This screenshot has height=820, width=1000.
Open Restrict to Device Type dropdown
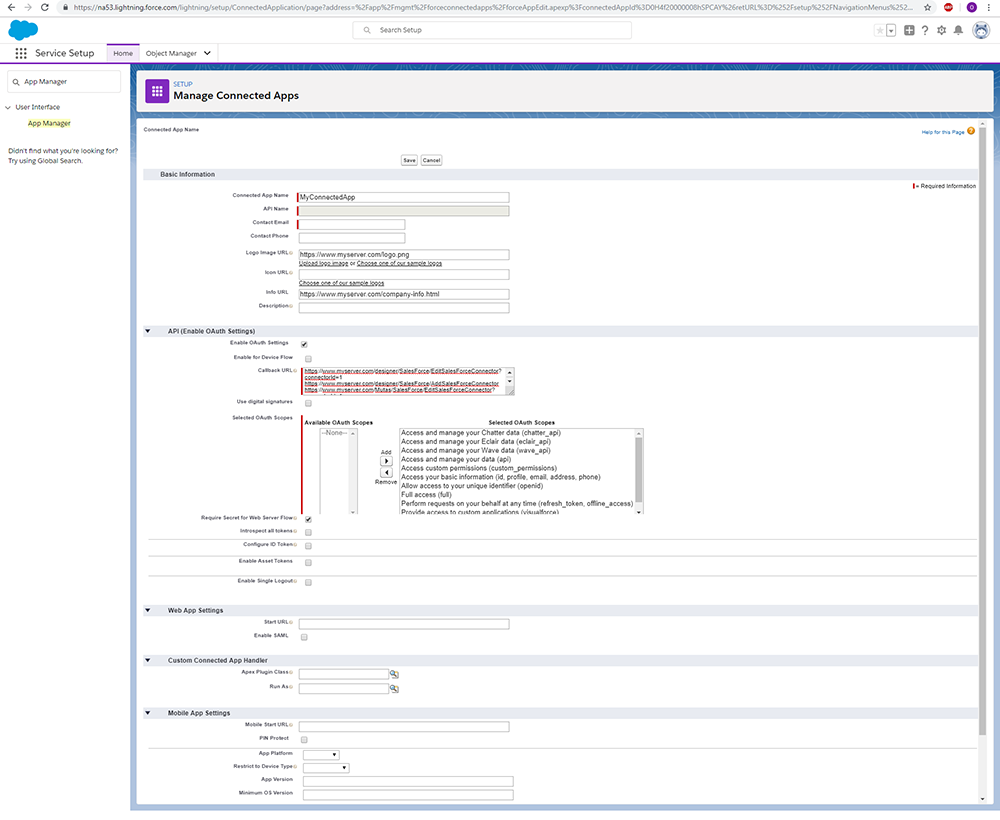pos(326,768)
